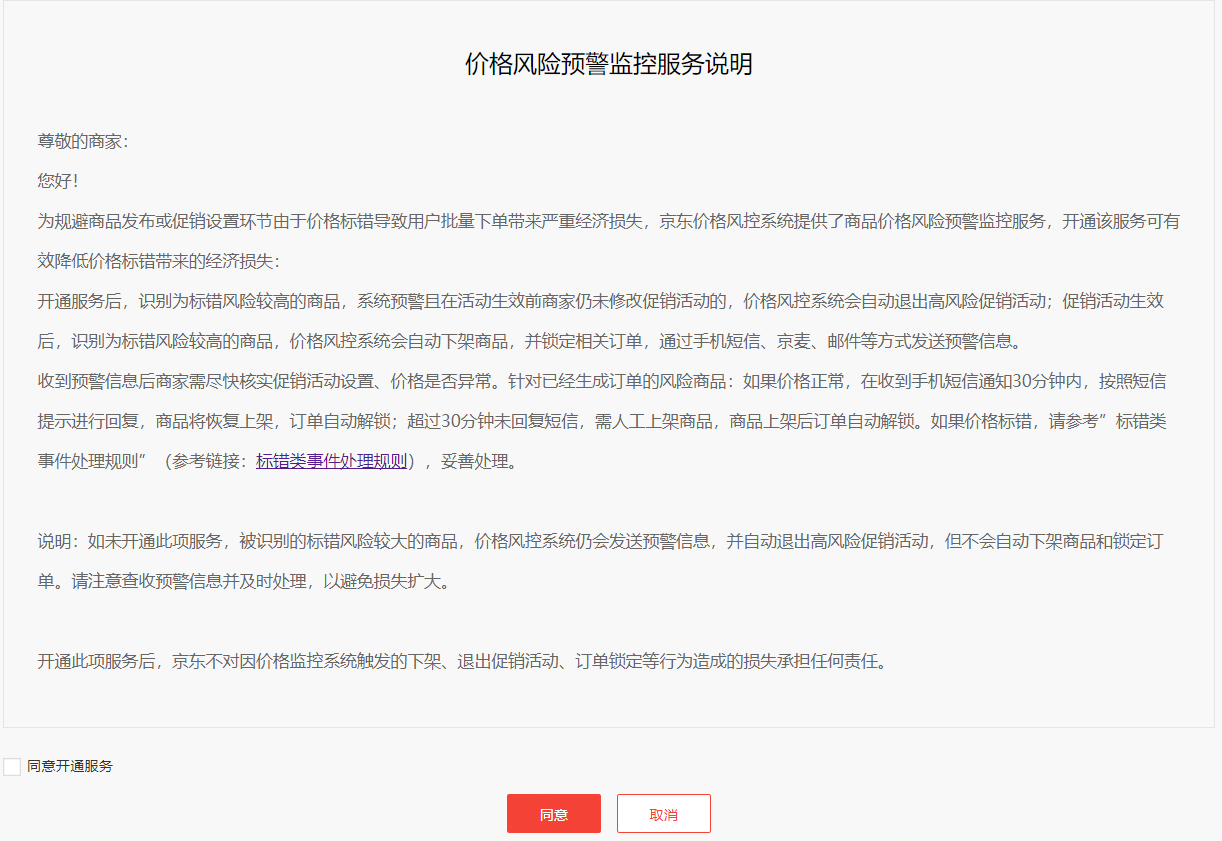Viewport: 1222px width, 841px height.
Task: Click the line starting 为规避商品发布
Action: (x=608, y=221)
